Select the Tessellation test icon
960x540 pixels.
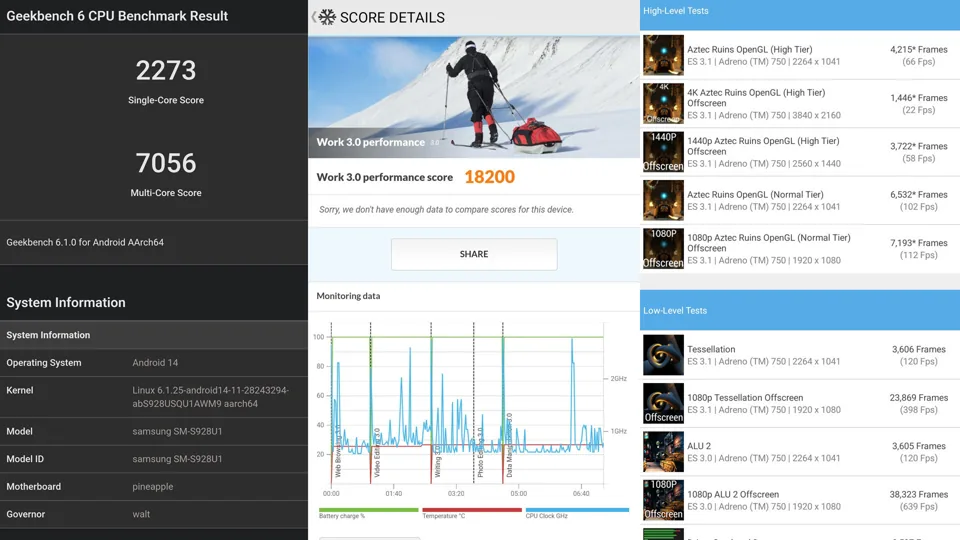point(663,355)
